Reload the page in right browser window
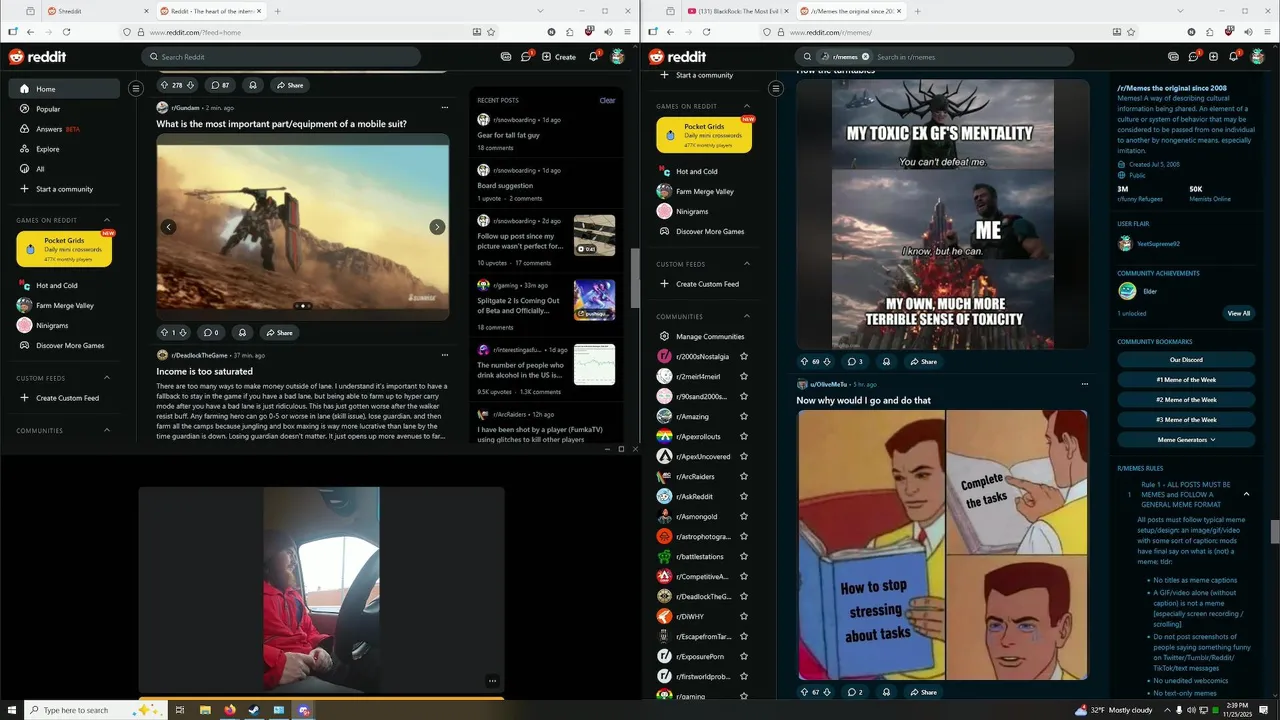This screenshot has width=1280, height=720. [x=706, y=32]
